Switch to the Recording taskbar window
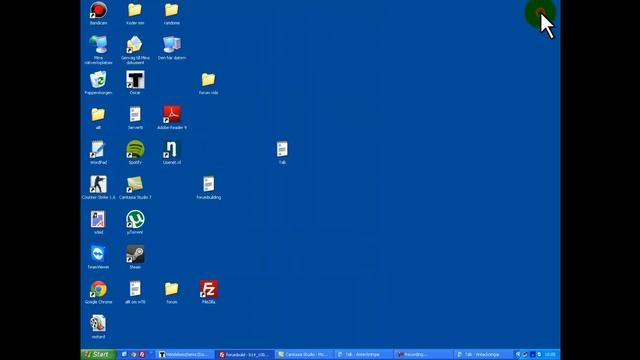The width and height of the screenshot is (640, 360). pos(424,355)
